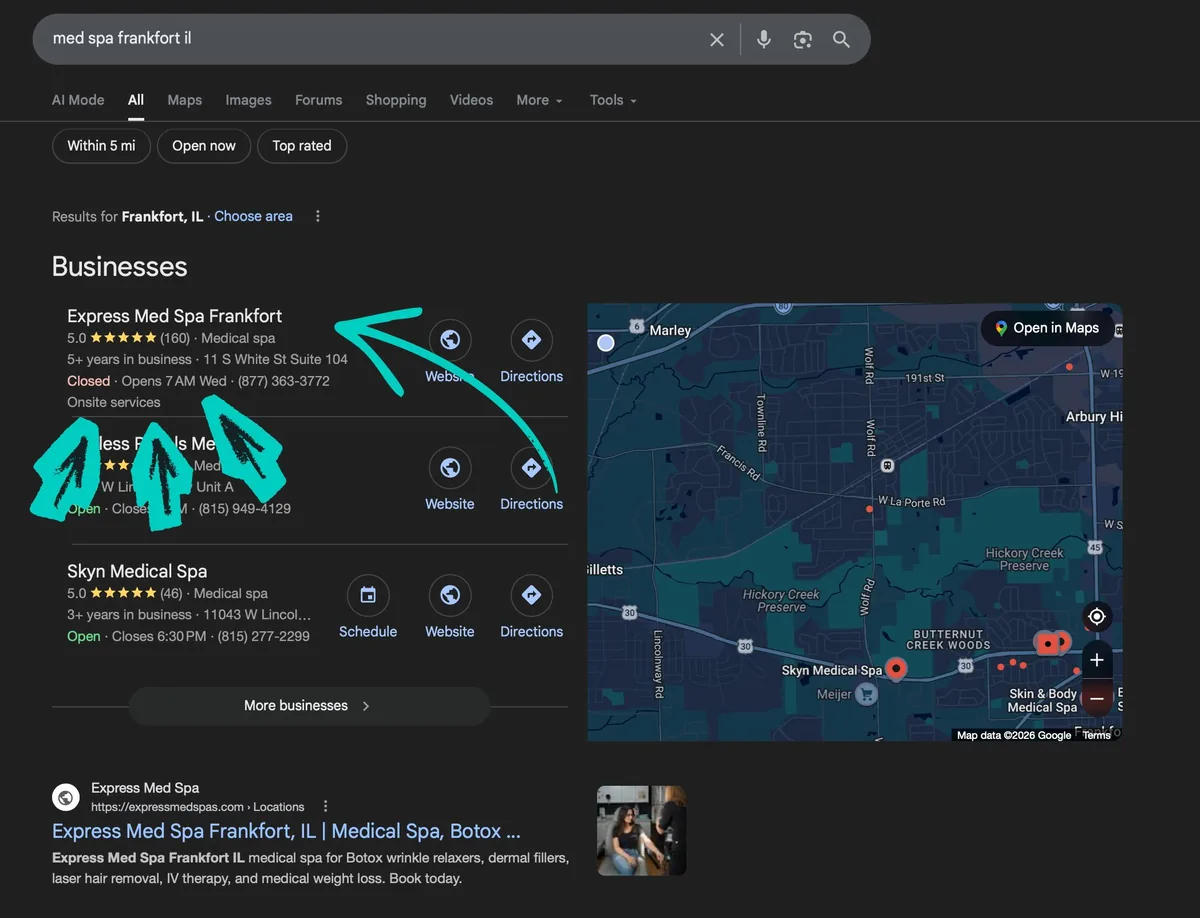Expand the More dropdown
1200x918 pixels.
pyautogui.click(x=540, y=100)
